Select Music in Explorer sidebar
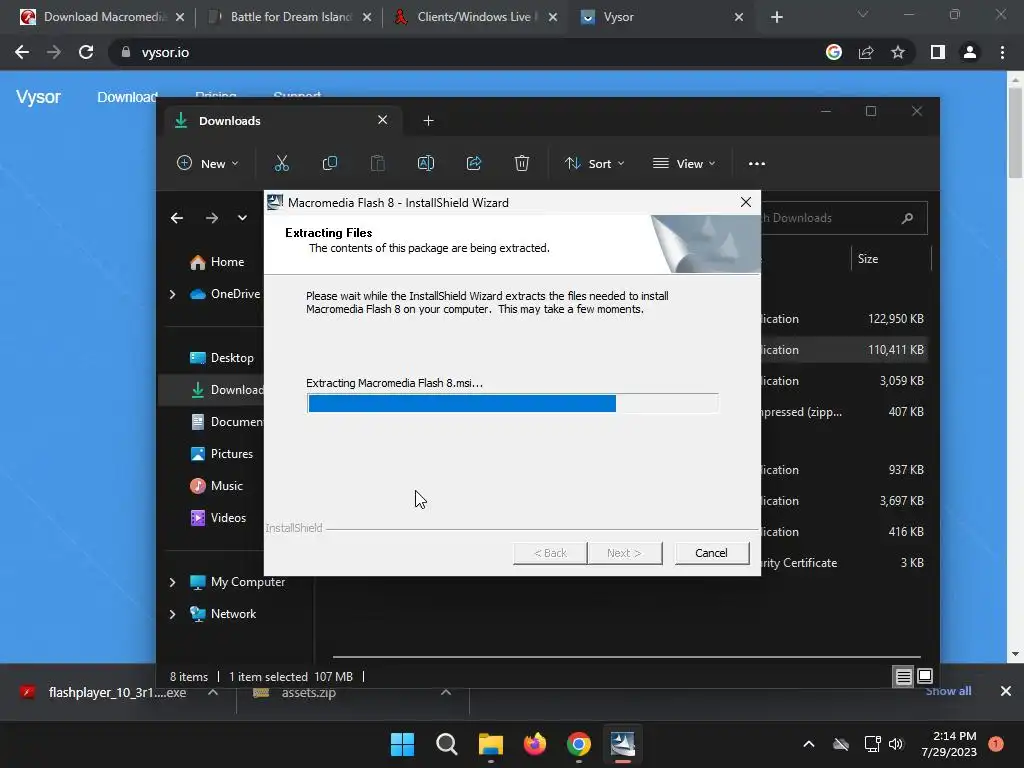The width and height of the screenshot is (1024, 768). (x=216, y=486)
